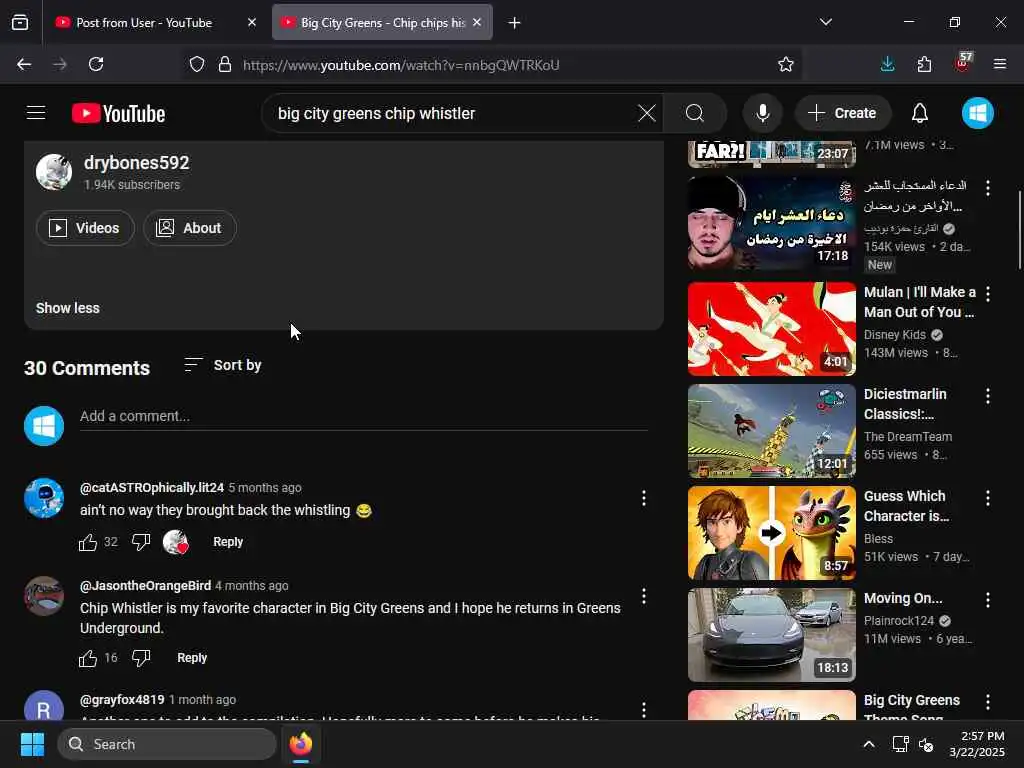Bookmark this page with star icon
The height and width of the screenshot is (768, 1024).
786,65
